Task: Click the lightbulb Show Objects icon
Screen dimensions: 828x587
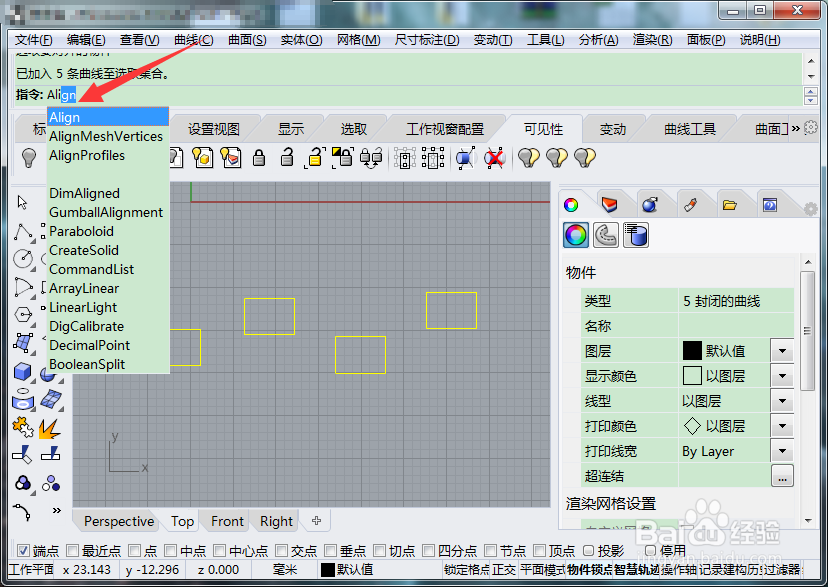Action: 29,157
